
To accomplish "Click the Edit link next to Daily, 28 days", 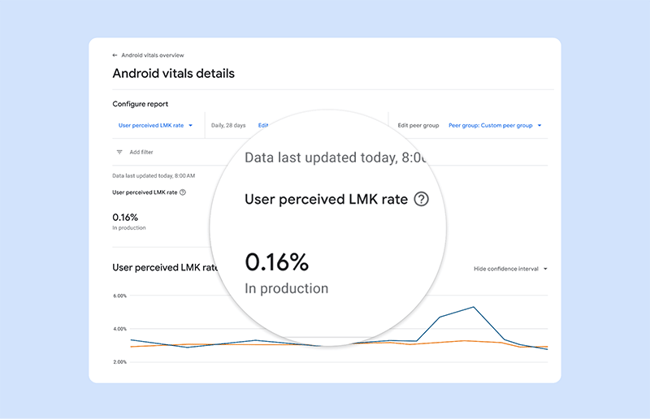I will (x=263, y=125).
